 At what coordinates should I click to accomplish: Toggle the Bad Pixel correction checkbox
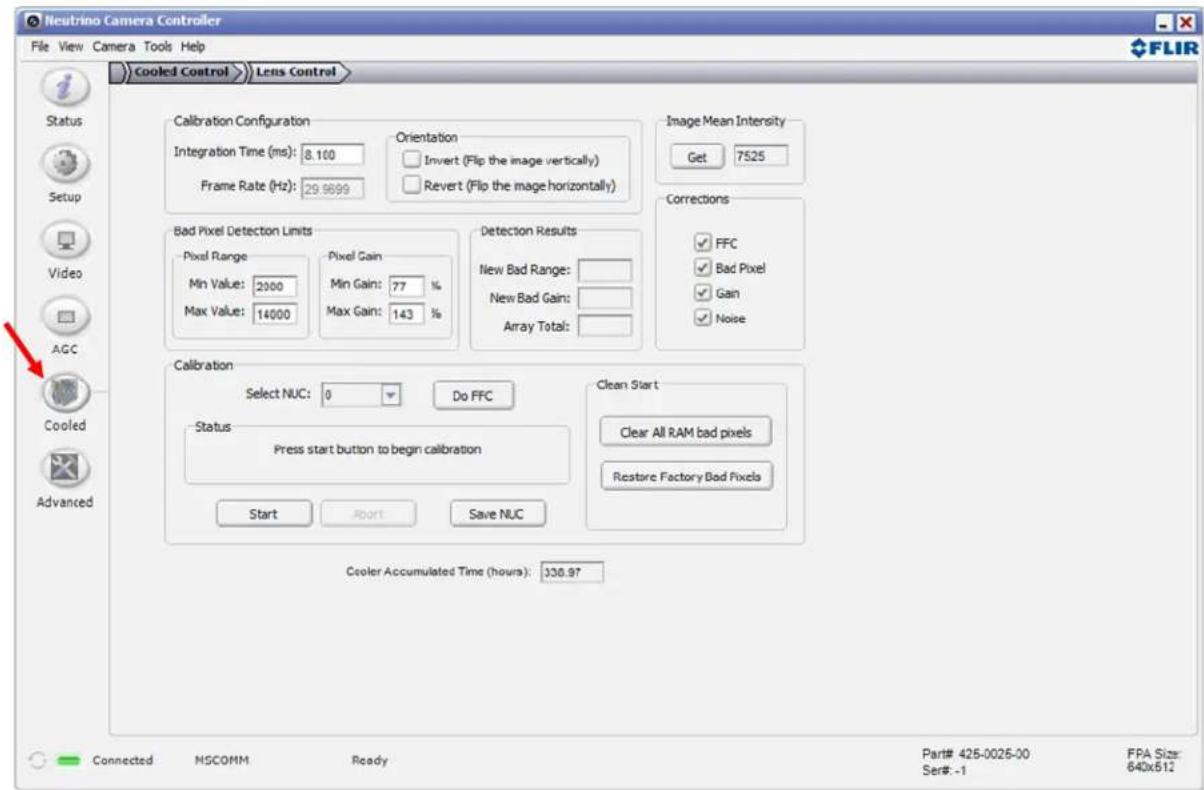(x=701, y=268)
